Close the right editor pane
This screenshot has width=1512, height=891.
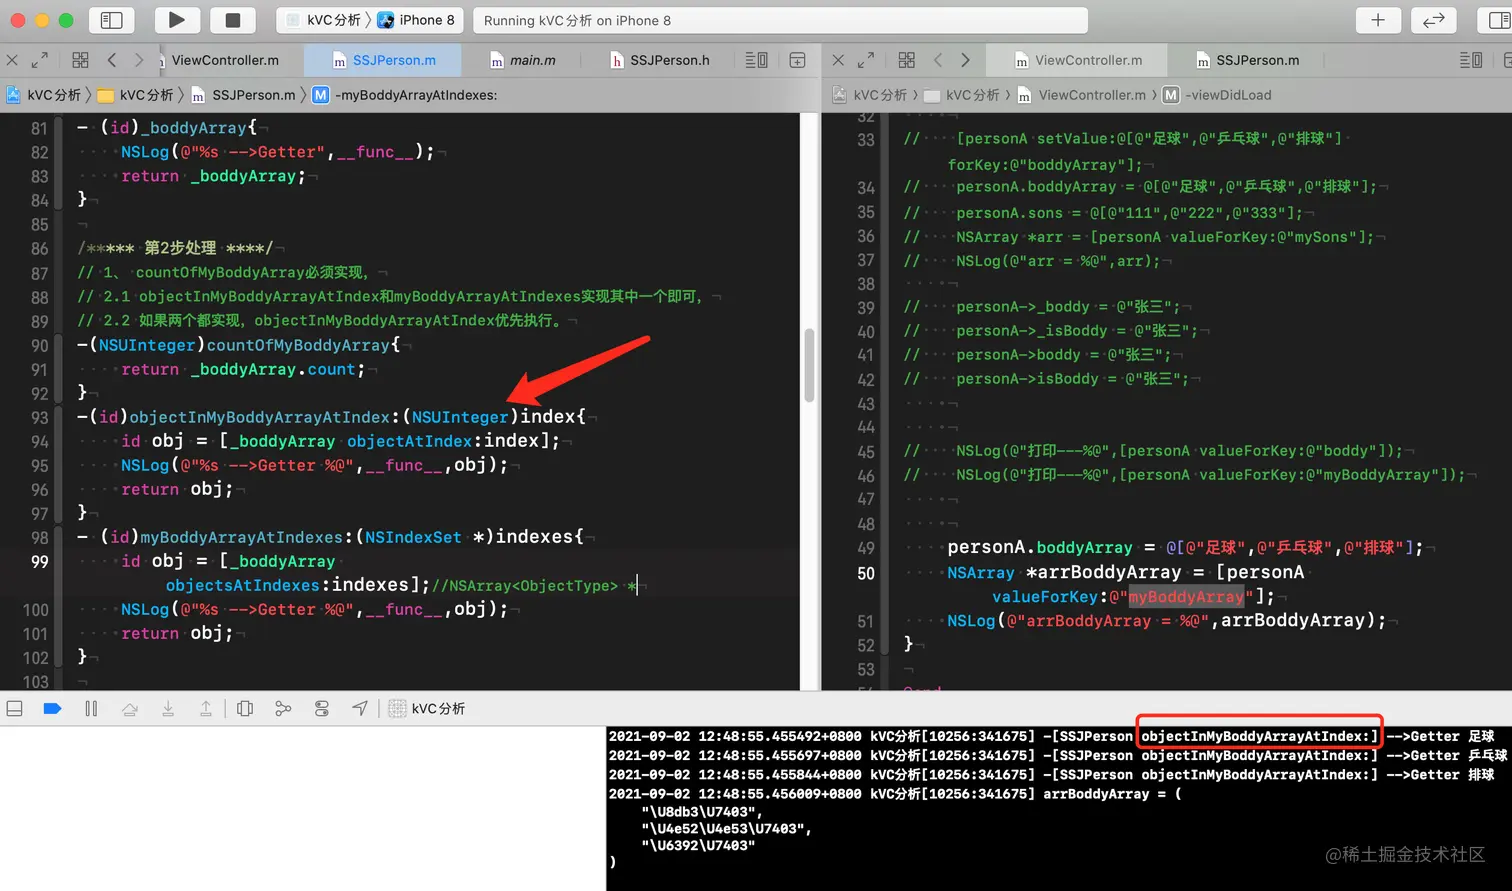(838, 60)
